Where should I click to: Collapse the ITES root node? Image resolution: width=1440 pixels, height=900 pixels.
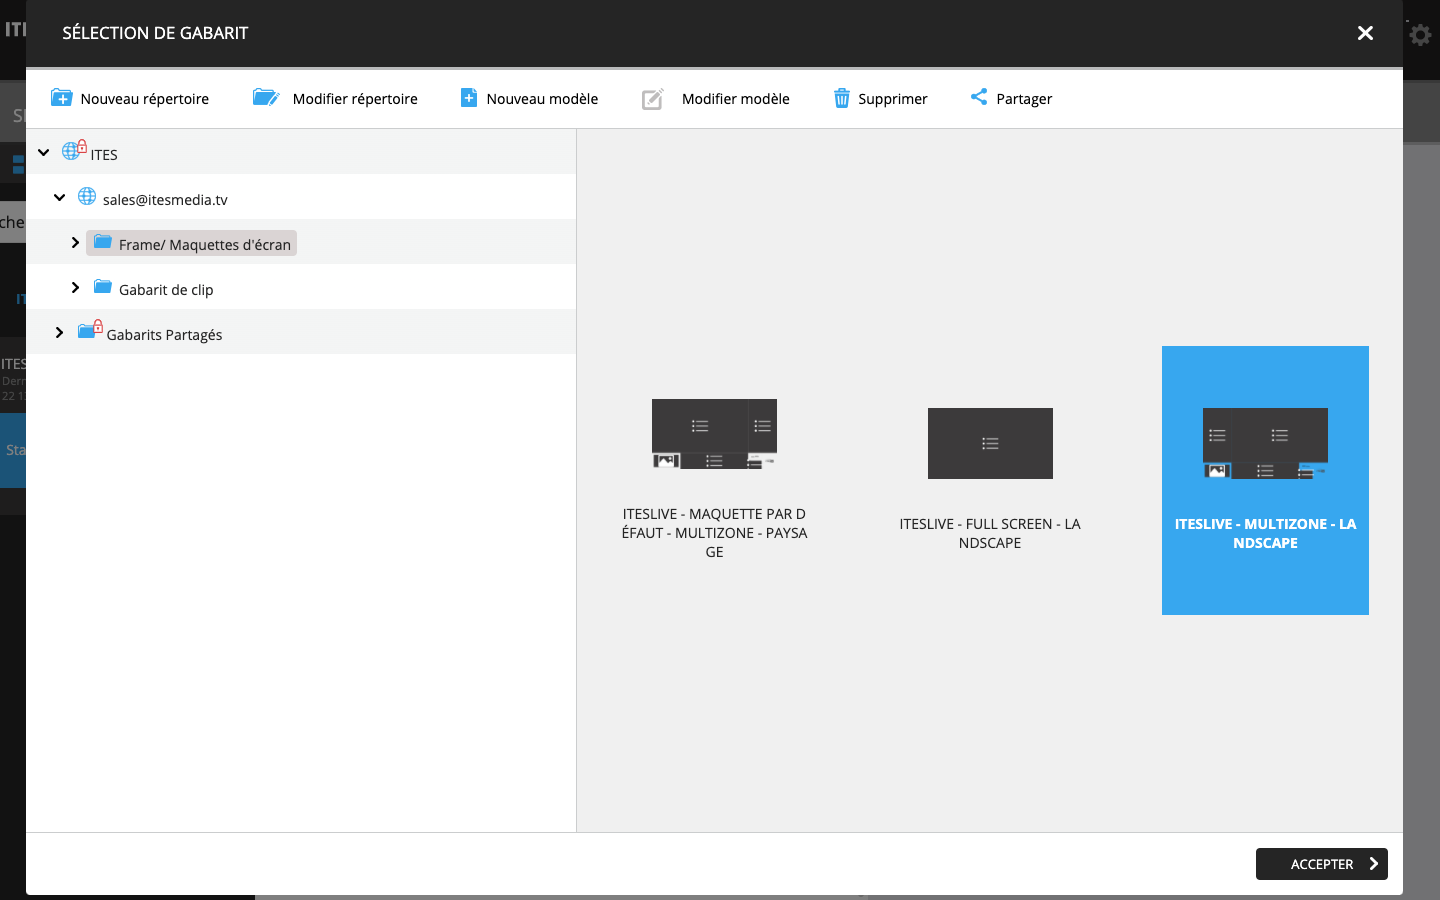[44, 153]
